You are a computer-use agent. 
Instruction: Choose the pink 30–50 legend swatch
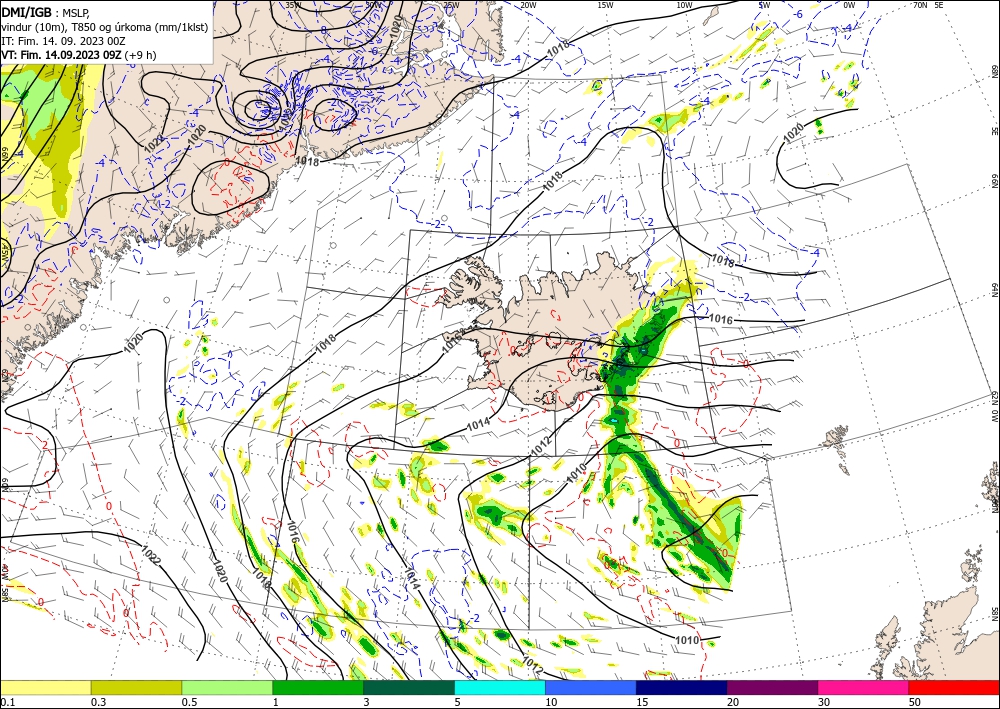point(864,687)
